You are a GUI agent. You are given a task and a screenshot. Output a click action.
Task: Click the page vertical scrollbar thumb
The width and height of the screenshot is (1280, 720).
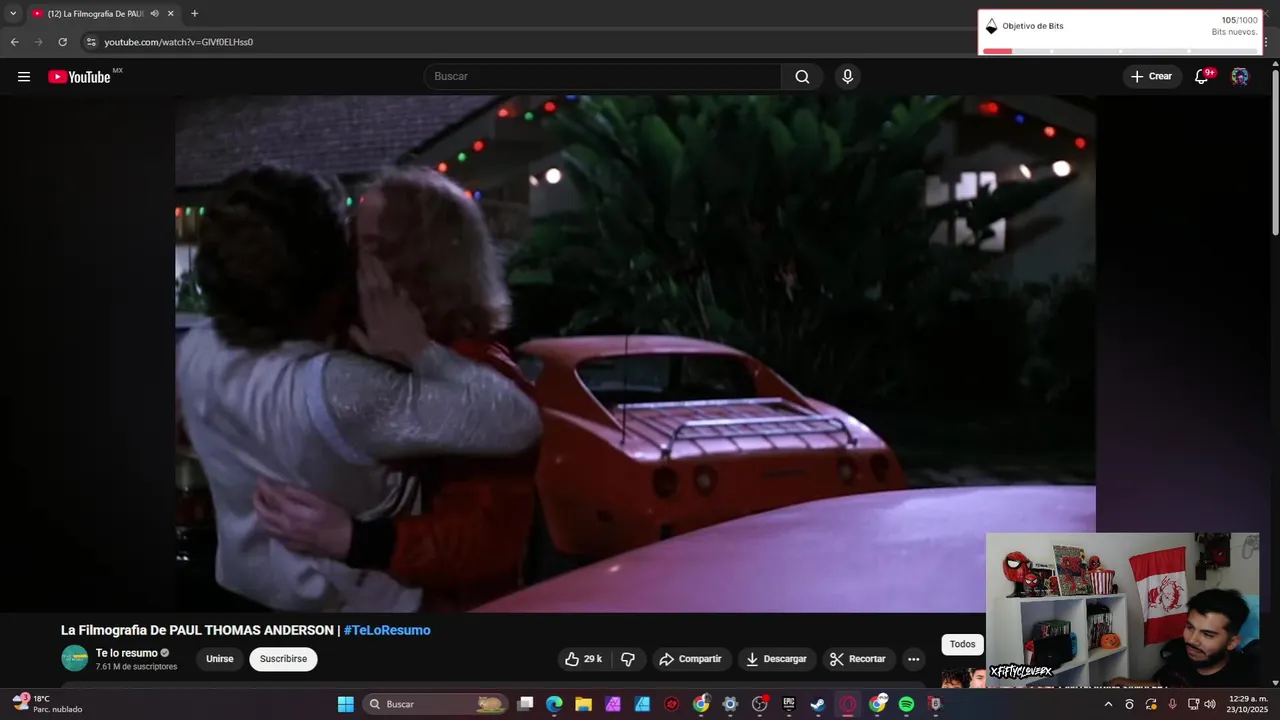(1275, 153)
